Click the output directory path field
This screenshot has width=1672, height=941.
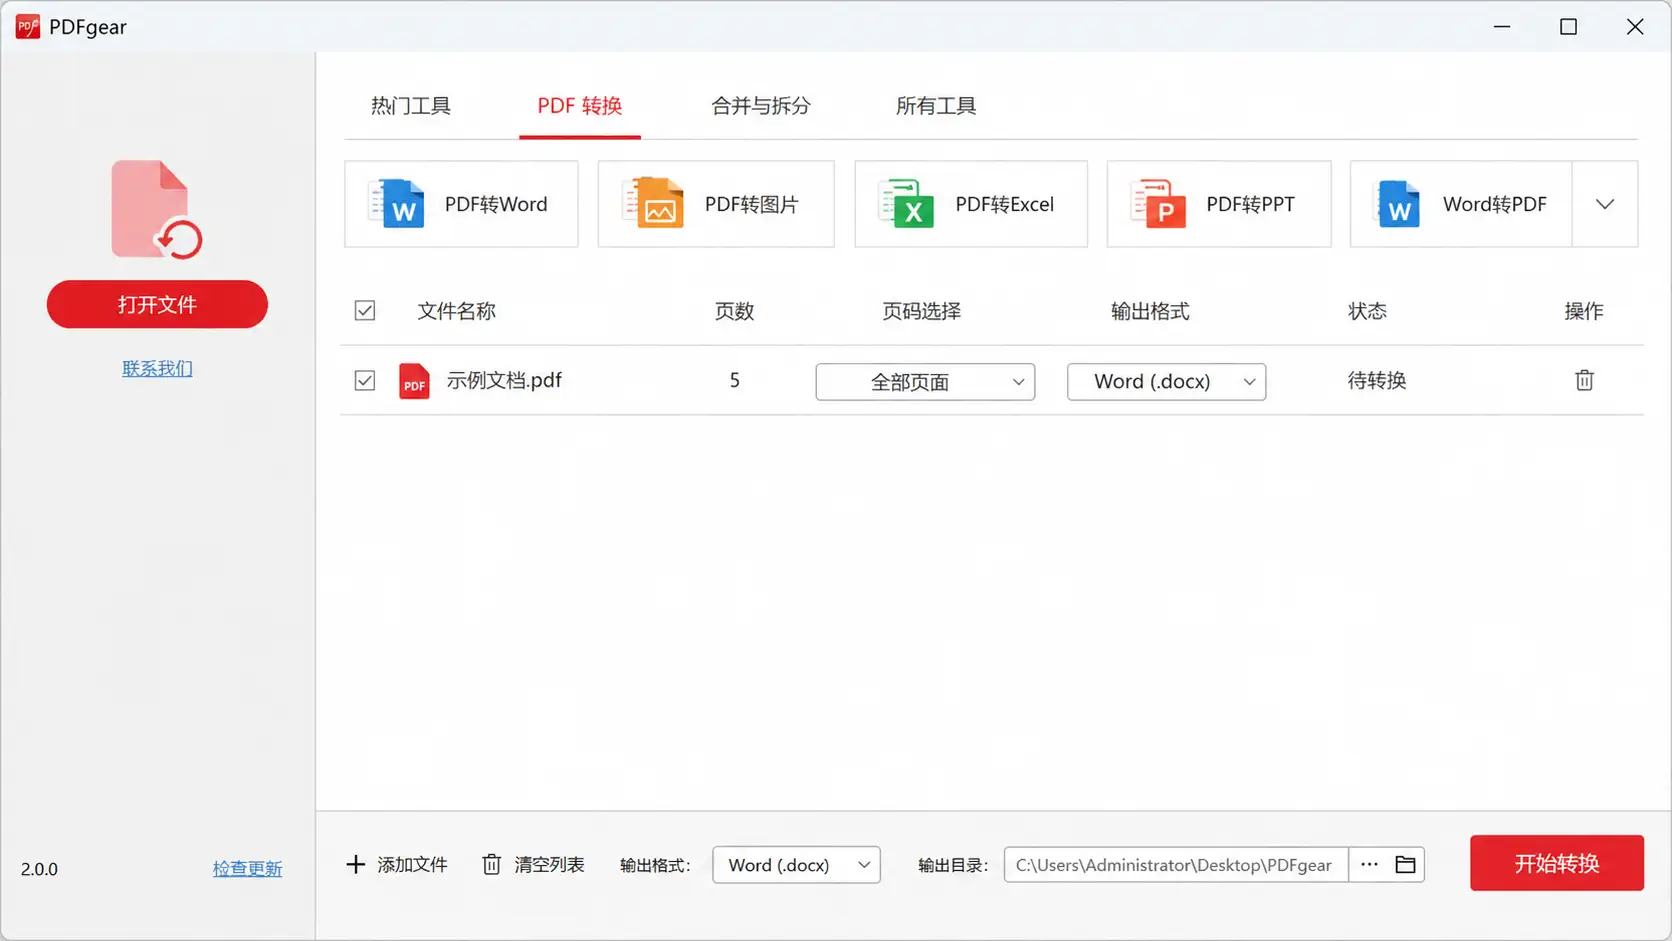1176,865
